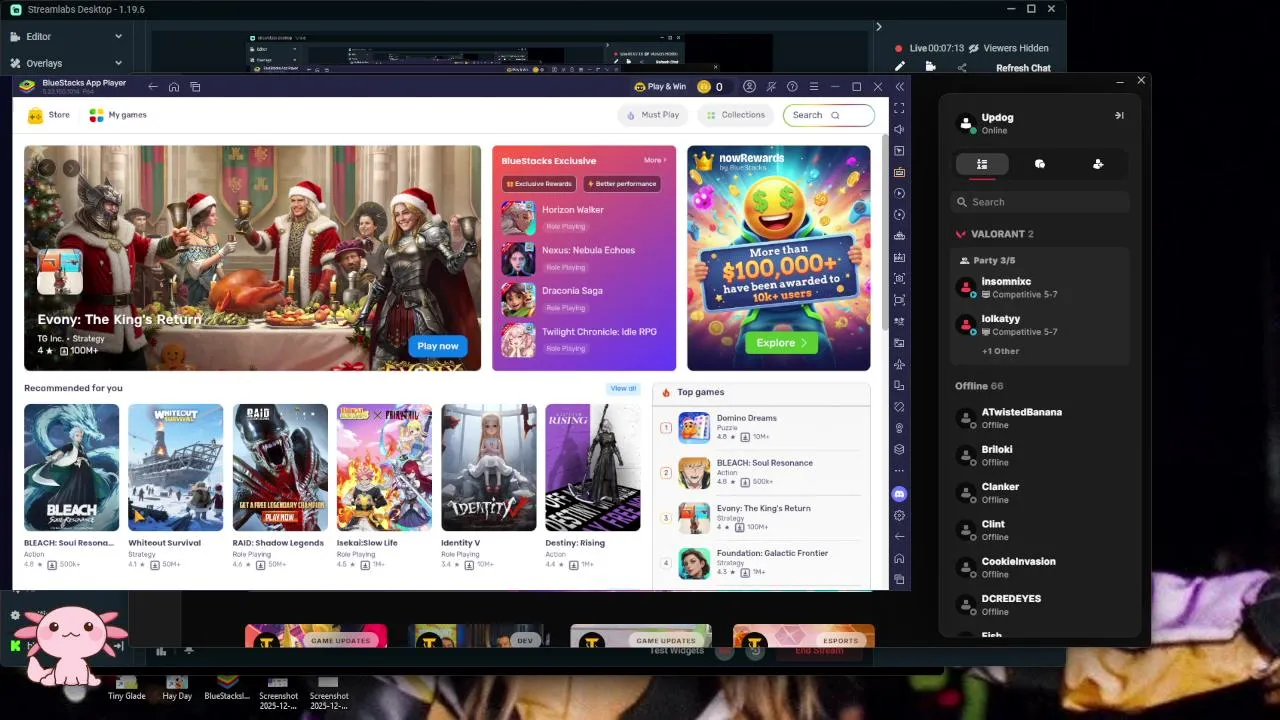1280x720 pixels.
Task: Go to previous banner slide arrow
Action: click(46, 168)
